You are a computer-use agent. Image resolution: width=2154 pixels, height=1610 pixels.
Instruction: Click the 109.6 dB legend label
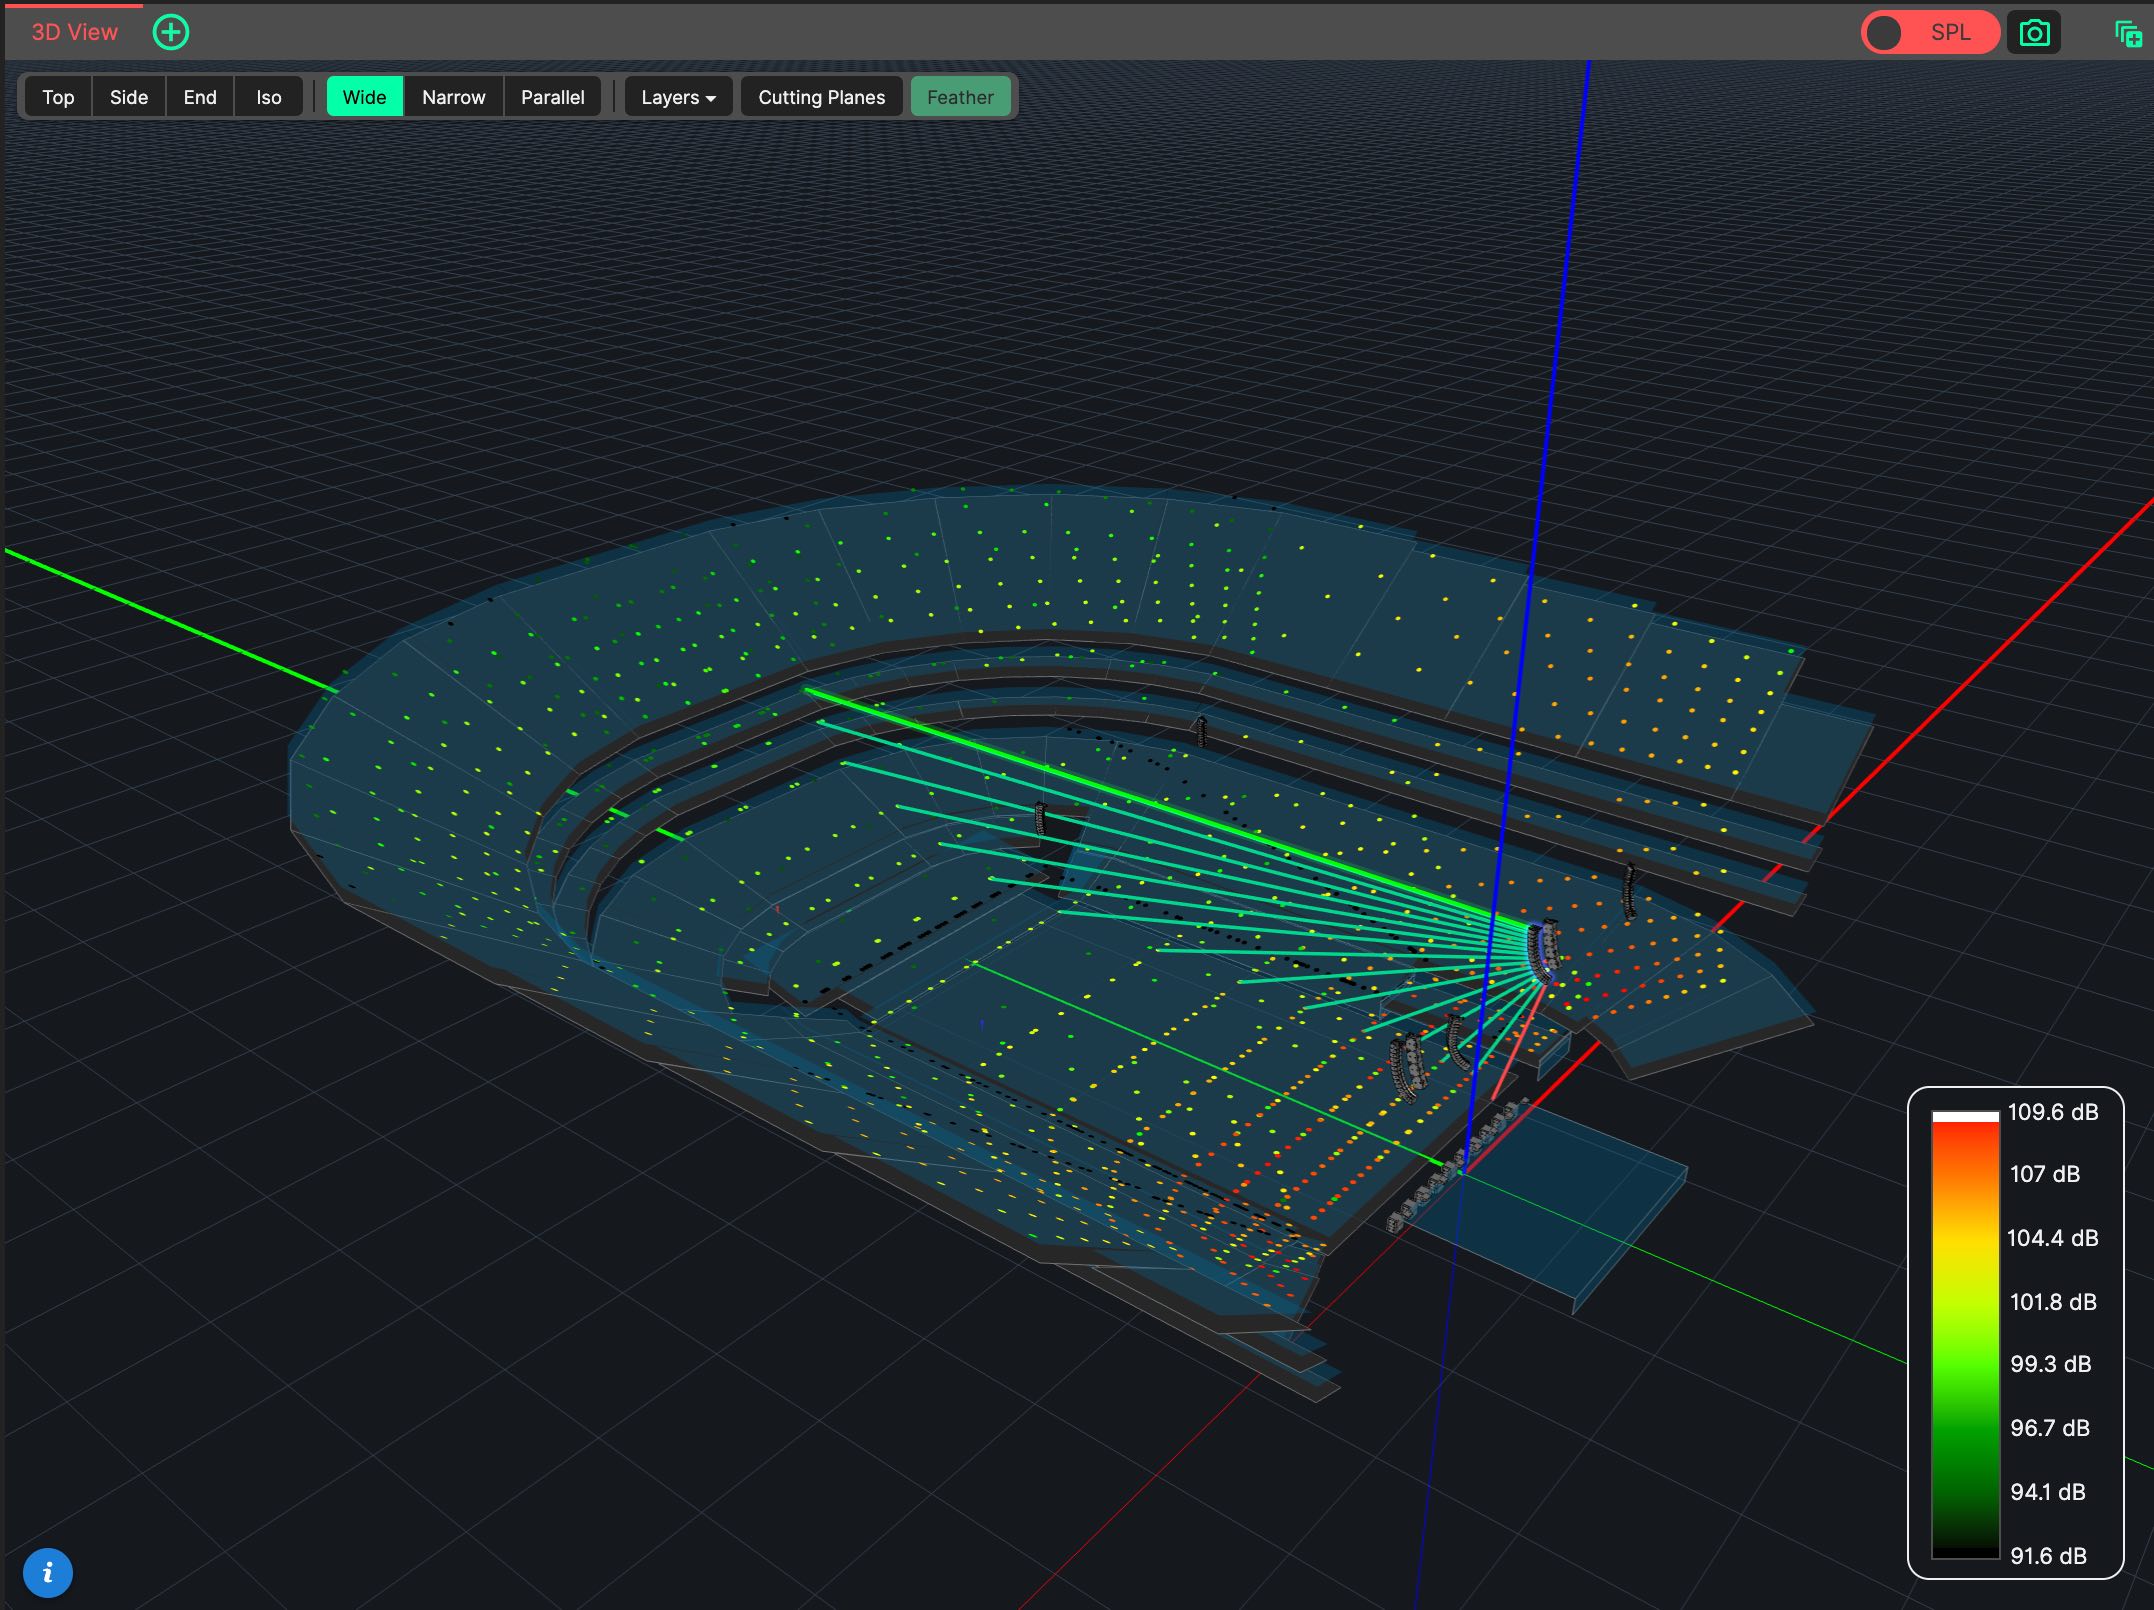[x=2053, y=1112]
